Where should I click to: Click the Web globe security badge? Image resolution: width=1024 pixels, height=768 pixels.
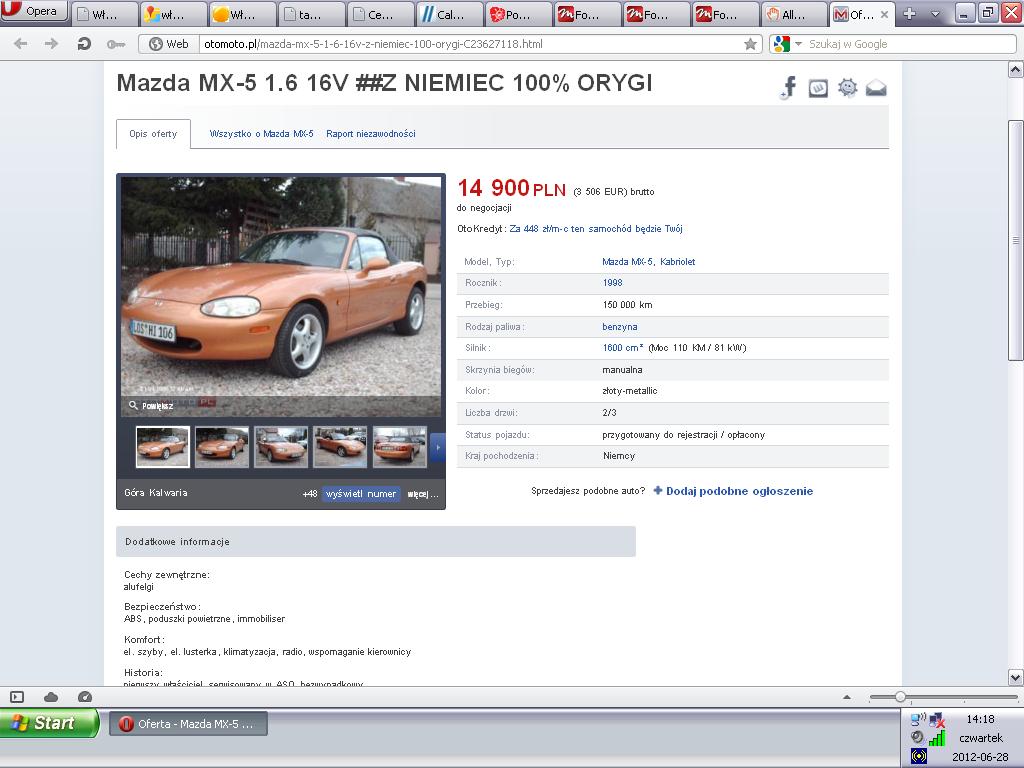click(168, 44)
